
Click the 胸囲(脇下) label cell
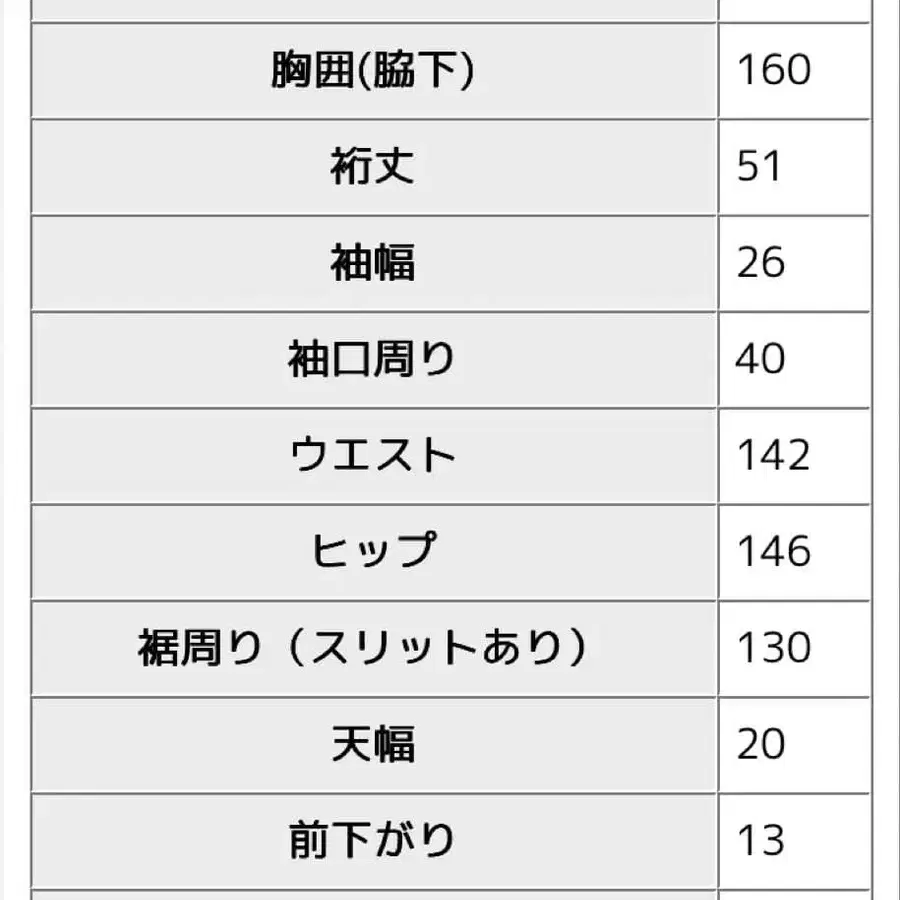pos(372,71)
